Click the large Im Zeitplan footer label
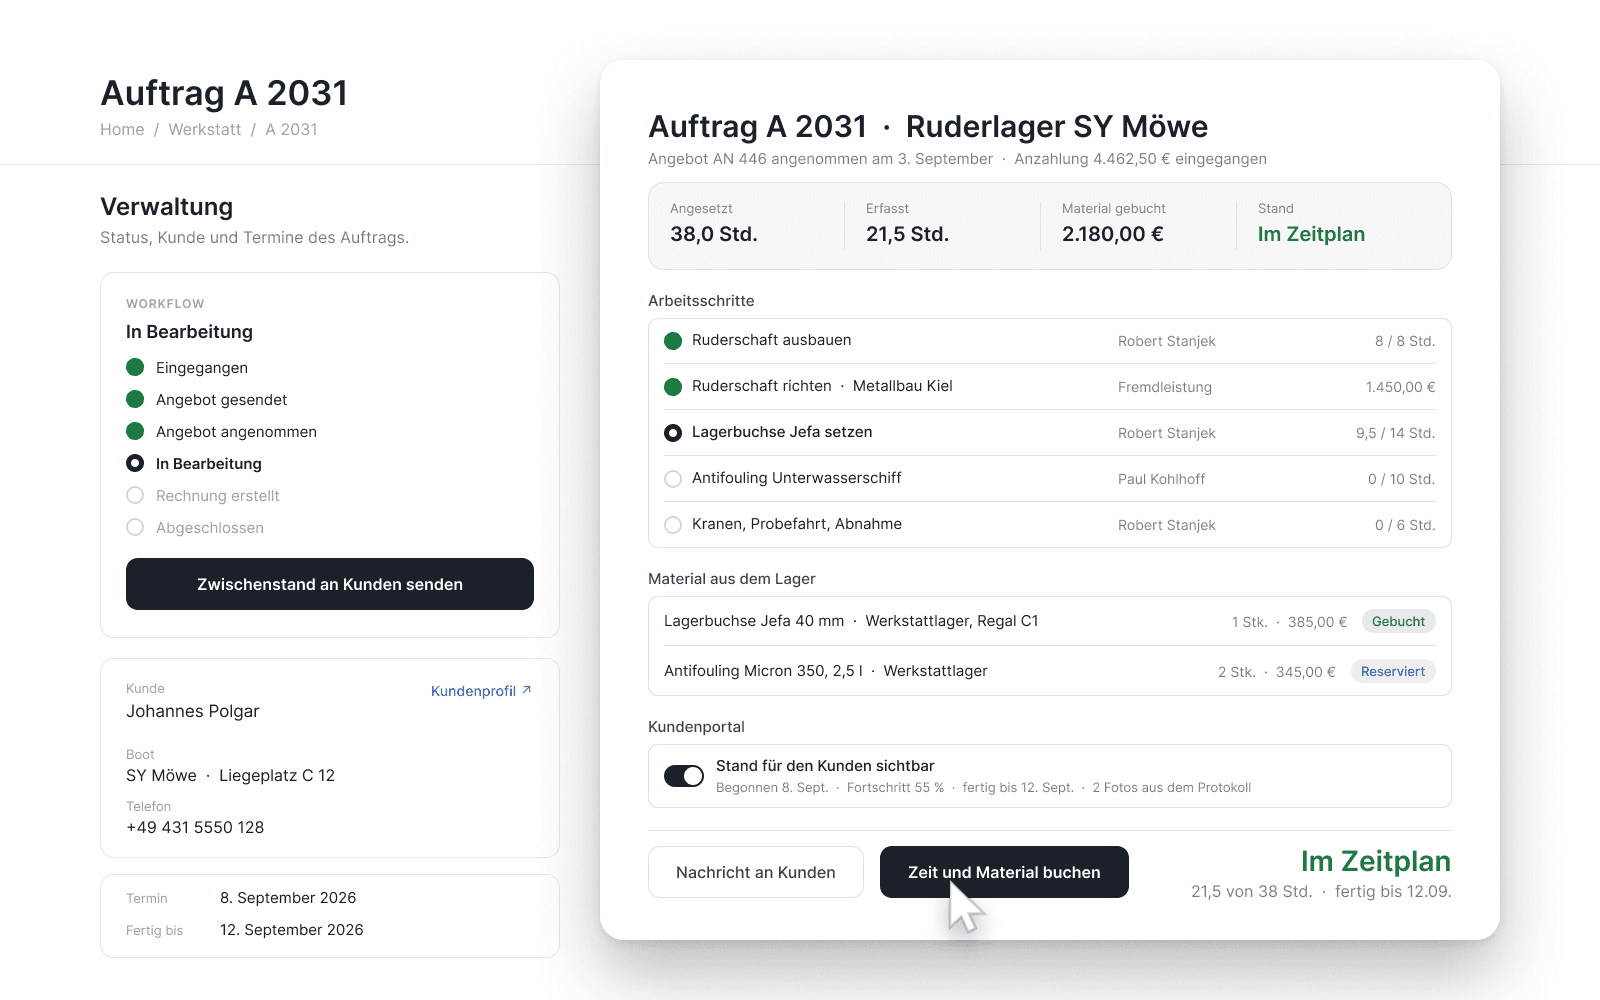This screenshot has height=1000, width=1600. [x=1376, y=861]
